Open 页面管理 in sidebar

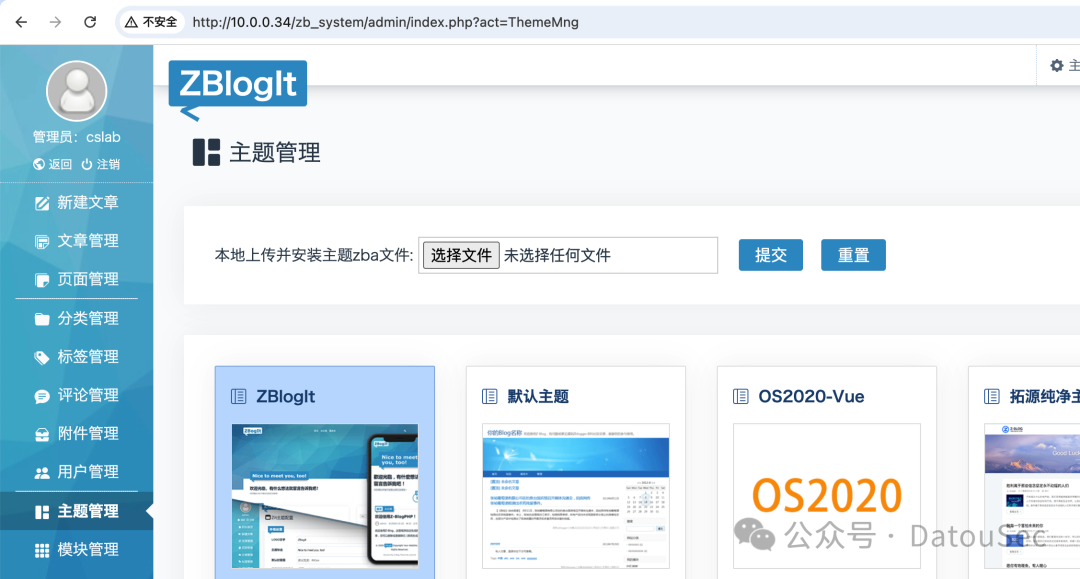coord(76,280)
